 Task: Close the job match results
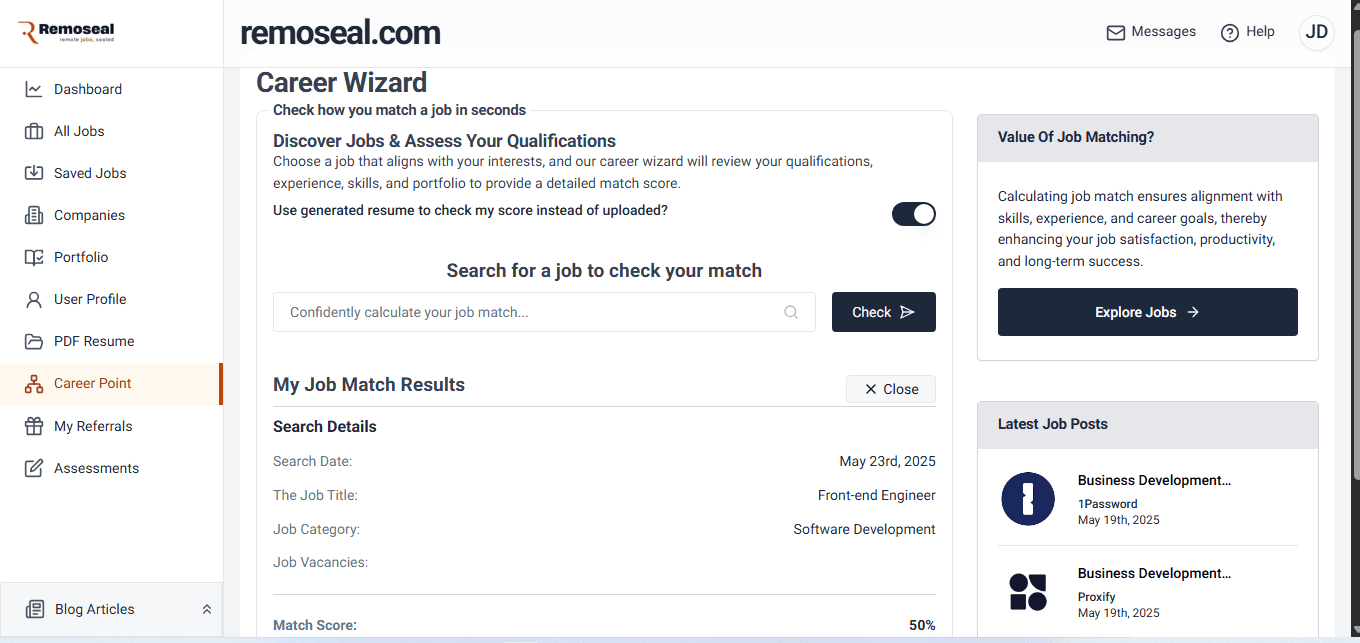[x=890, y=389]
